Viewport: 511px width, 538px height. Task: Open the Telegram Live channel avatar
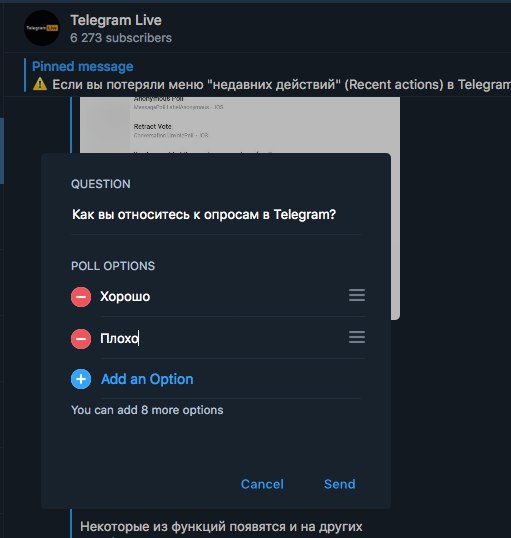click(42, 28)
